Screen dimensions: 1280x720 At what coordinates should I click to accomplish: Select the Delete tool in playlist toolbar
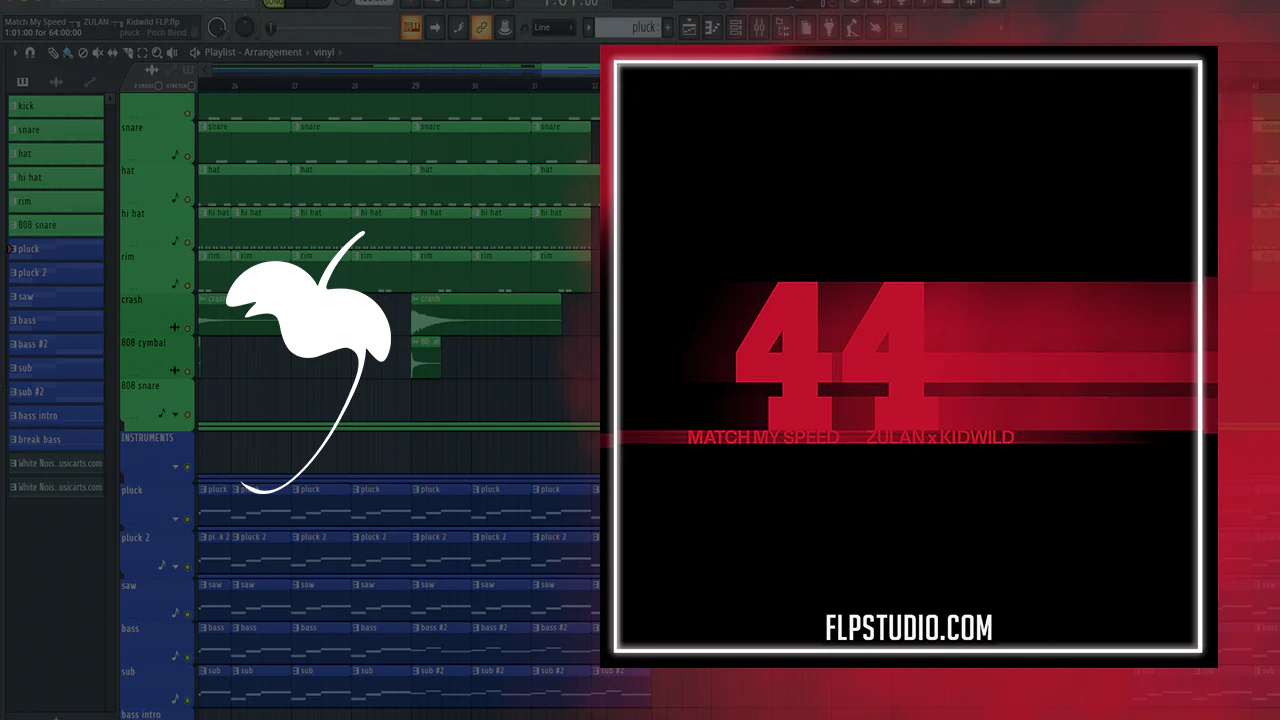[x=83, y=52]
